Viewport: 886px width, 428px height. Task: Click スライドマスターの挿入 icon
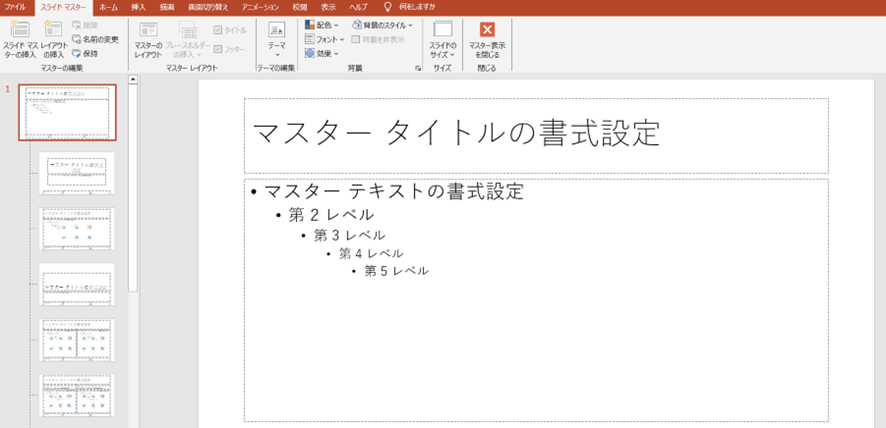point(19,31)
